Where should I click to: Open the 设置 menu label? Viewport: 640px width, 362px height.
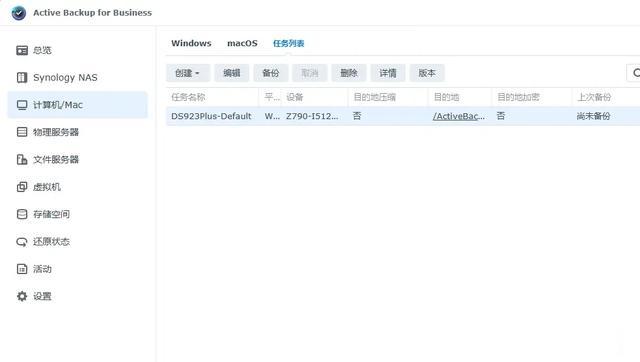42,296
